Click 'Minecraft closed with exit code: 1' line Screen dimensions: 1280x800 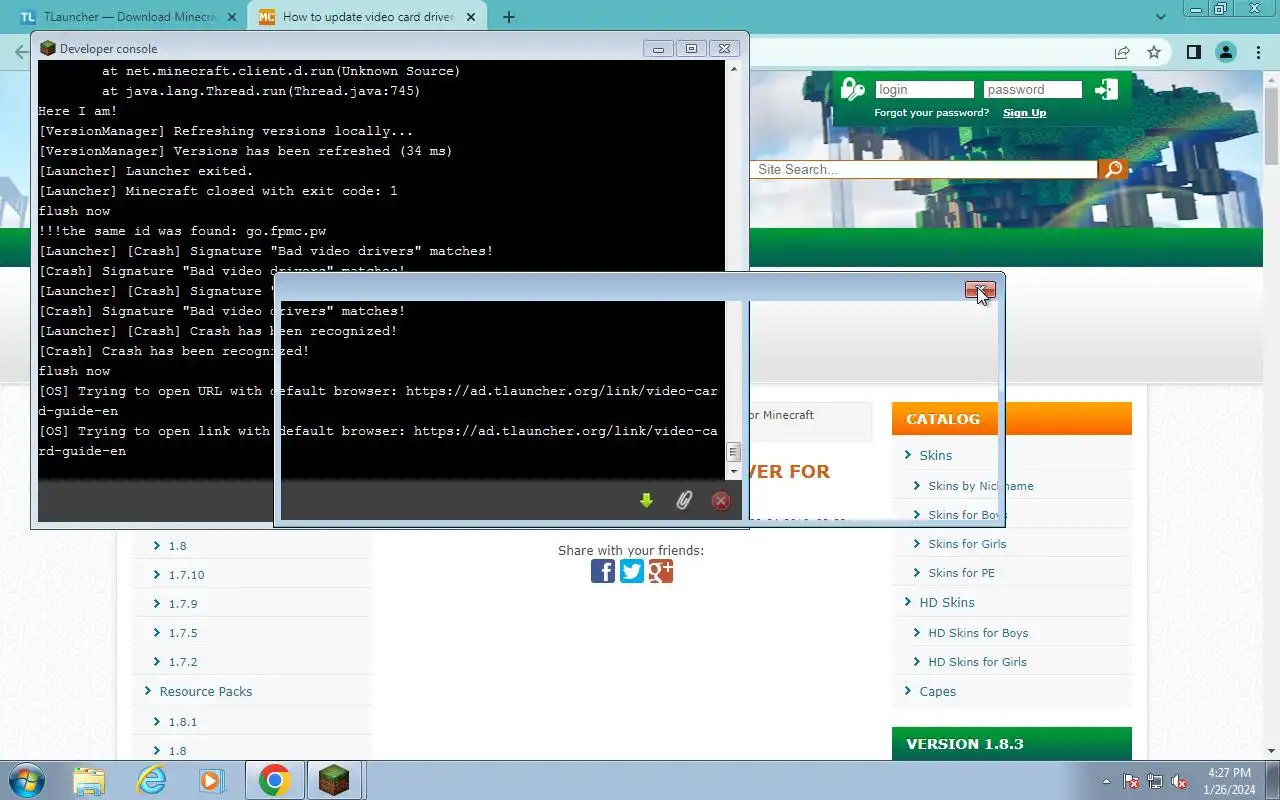[218, 191]
